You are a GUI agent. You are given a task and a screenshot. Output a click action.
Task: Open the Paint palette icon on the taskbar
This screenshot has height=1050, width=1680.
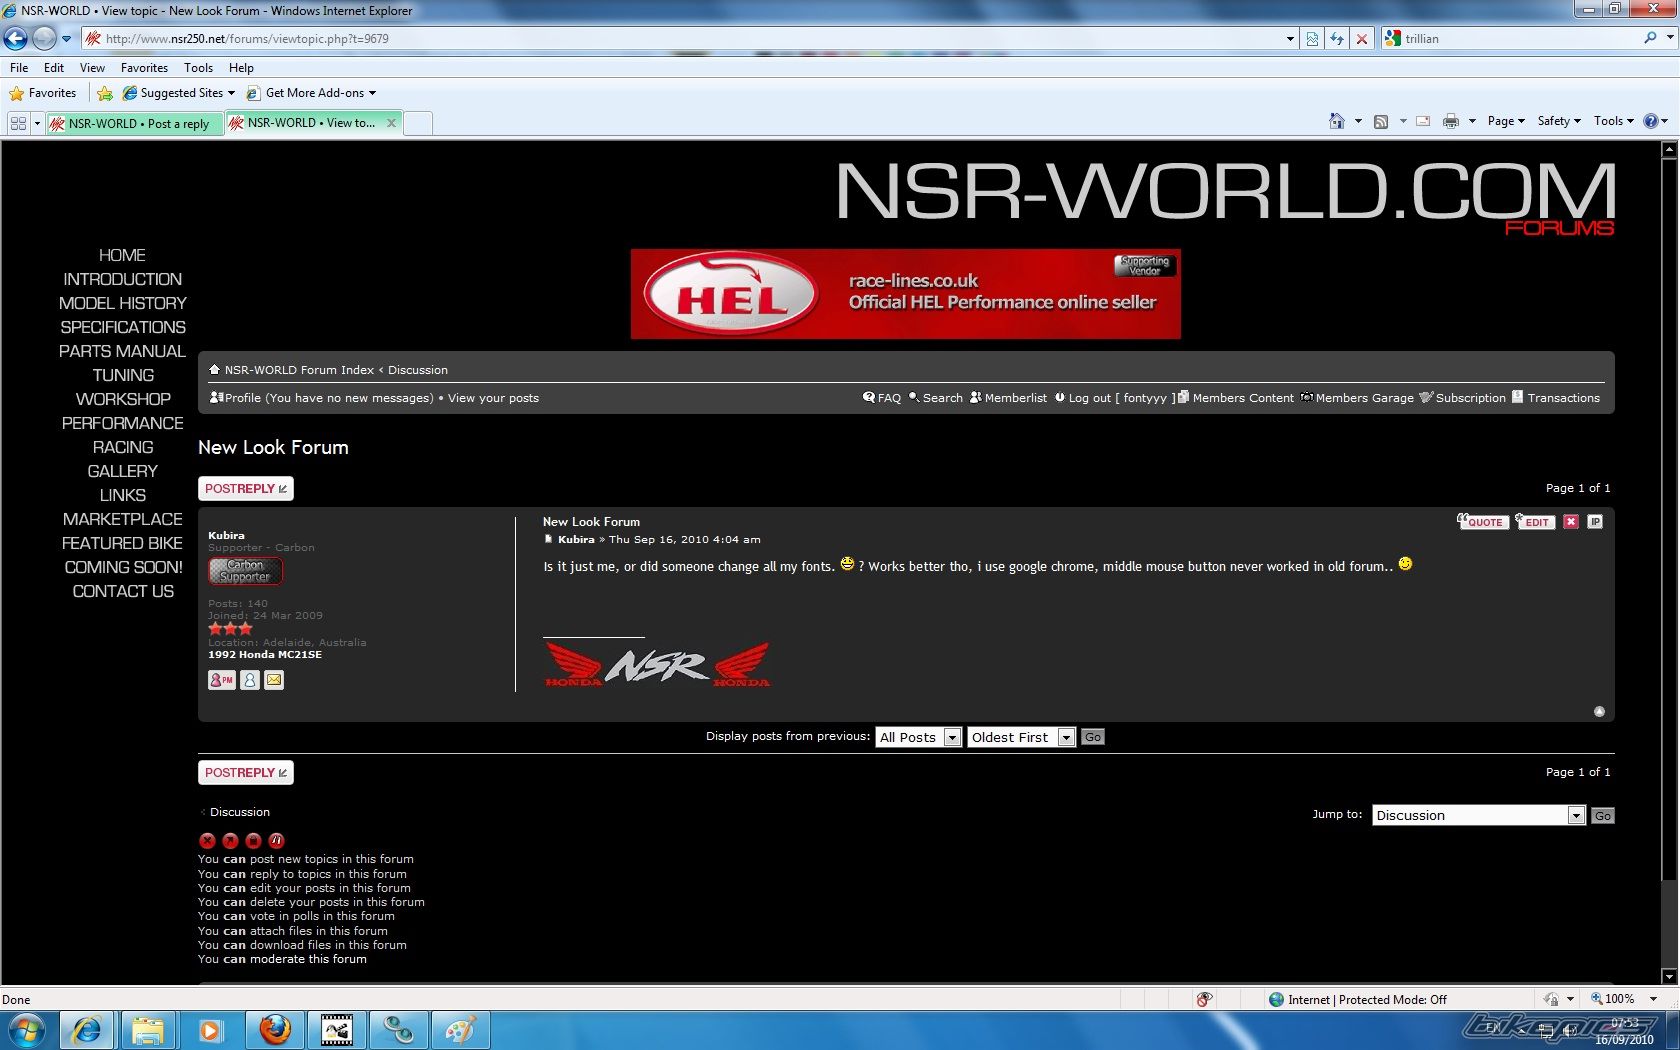(460, 1030)
